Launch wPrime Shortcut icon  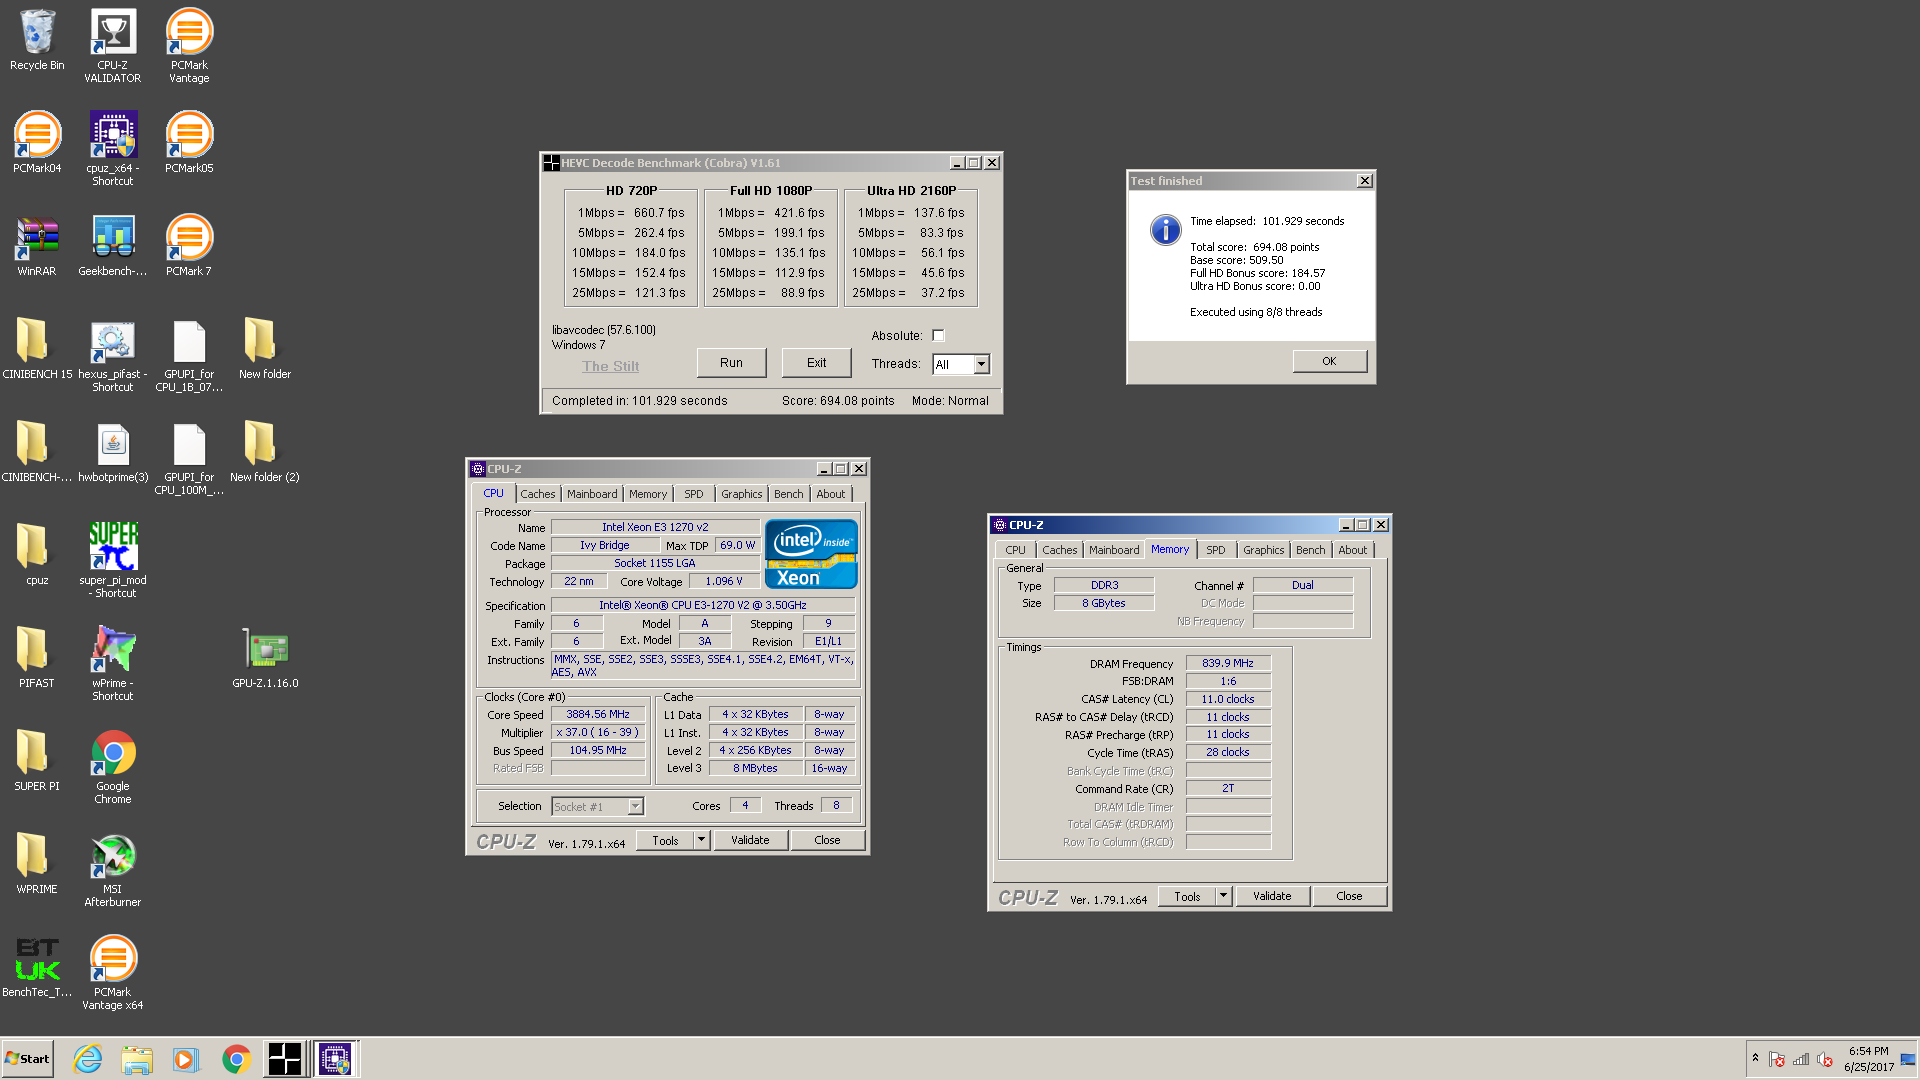tap(113, 663)
